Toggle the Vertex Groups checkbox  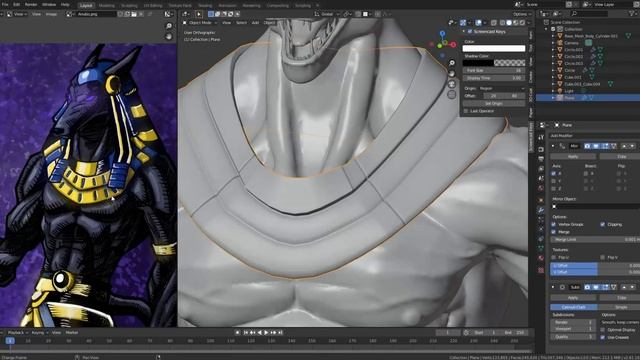554,224
